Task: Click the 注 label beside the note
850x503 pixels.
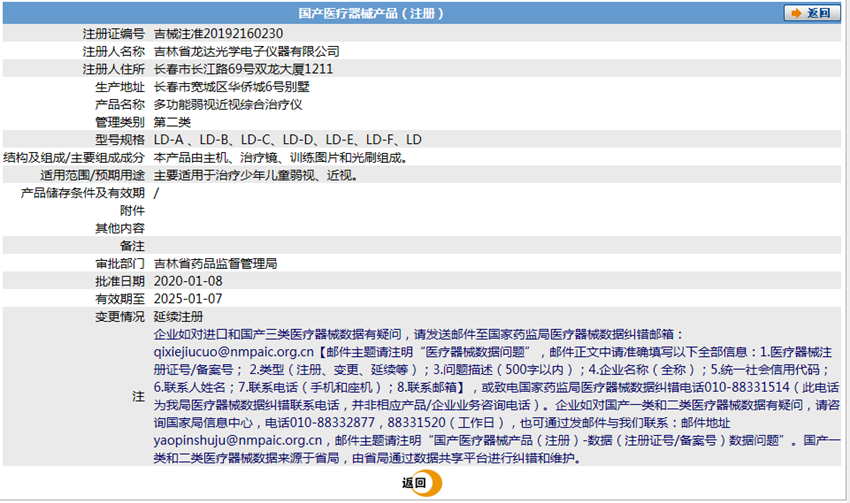Action: (138, 396)
